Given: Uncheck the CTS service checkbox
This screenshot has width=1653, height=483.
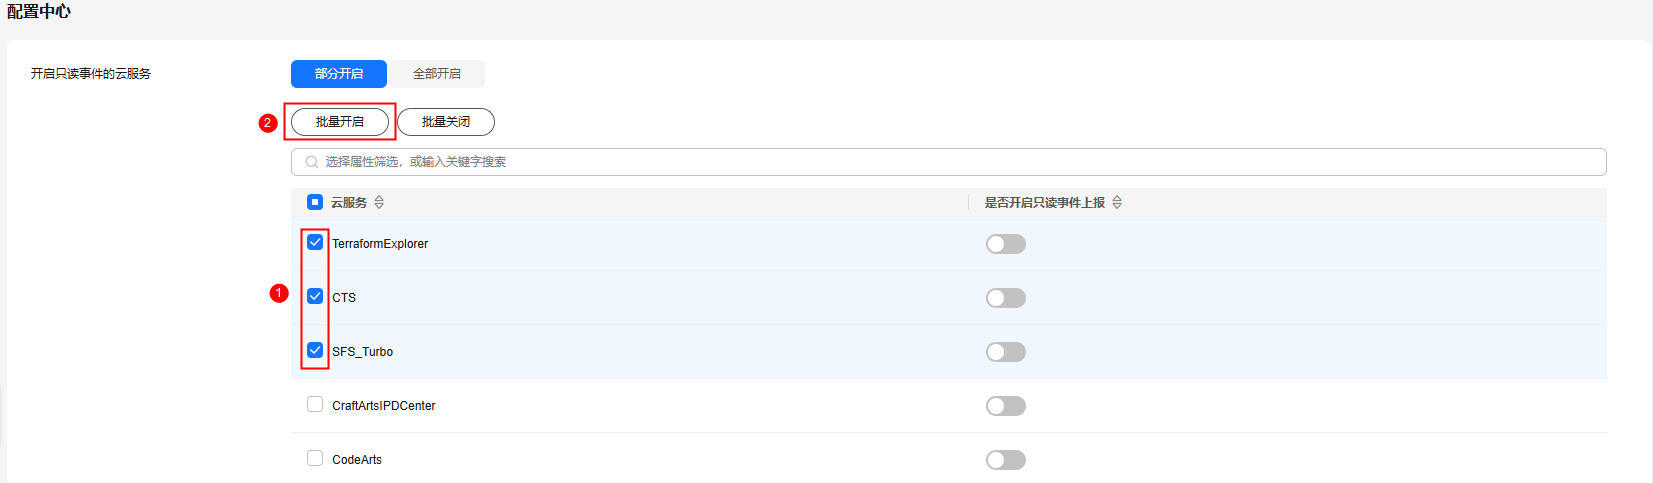Looking at the screenshot, I should point(315,296).
